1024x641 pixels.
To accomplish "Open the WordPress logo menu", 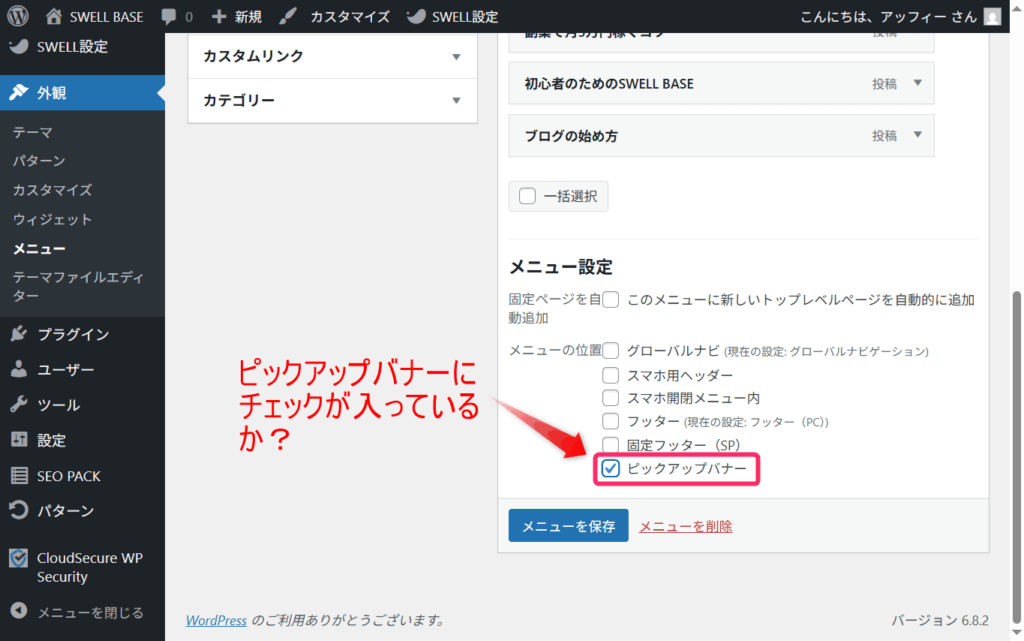I will [x=18, y=16].
